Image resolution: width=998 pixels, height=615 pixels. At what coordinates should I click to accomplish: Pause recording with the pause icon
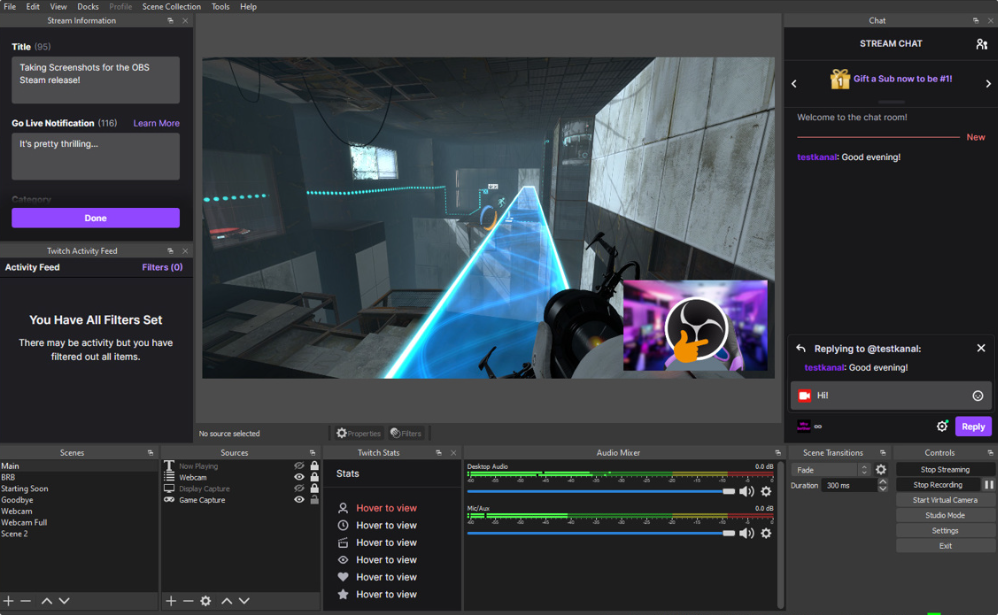988,485
